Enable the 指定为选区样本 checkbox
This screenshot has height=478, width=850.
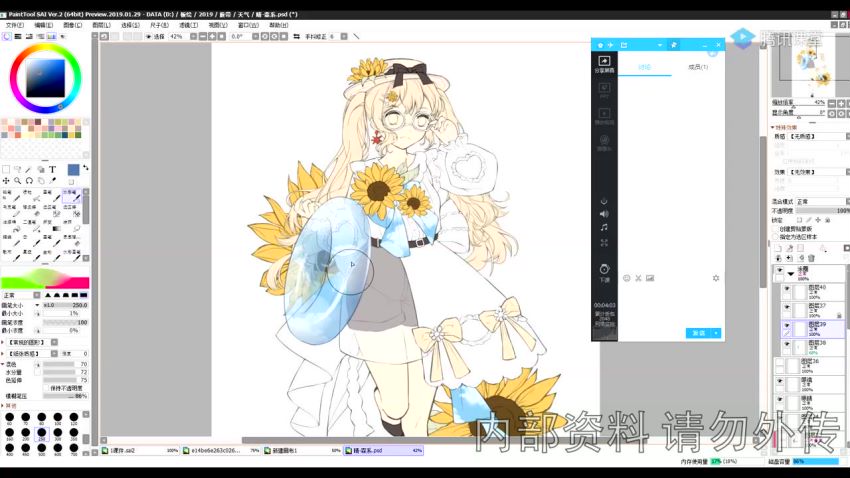click(776, 237)
